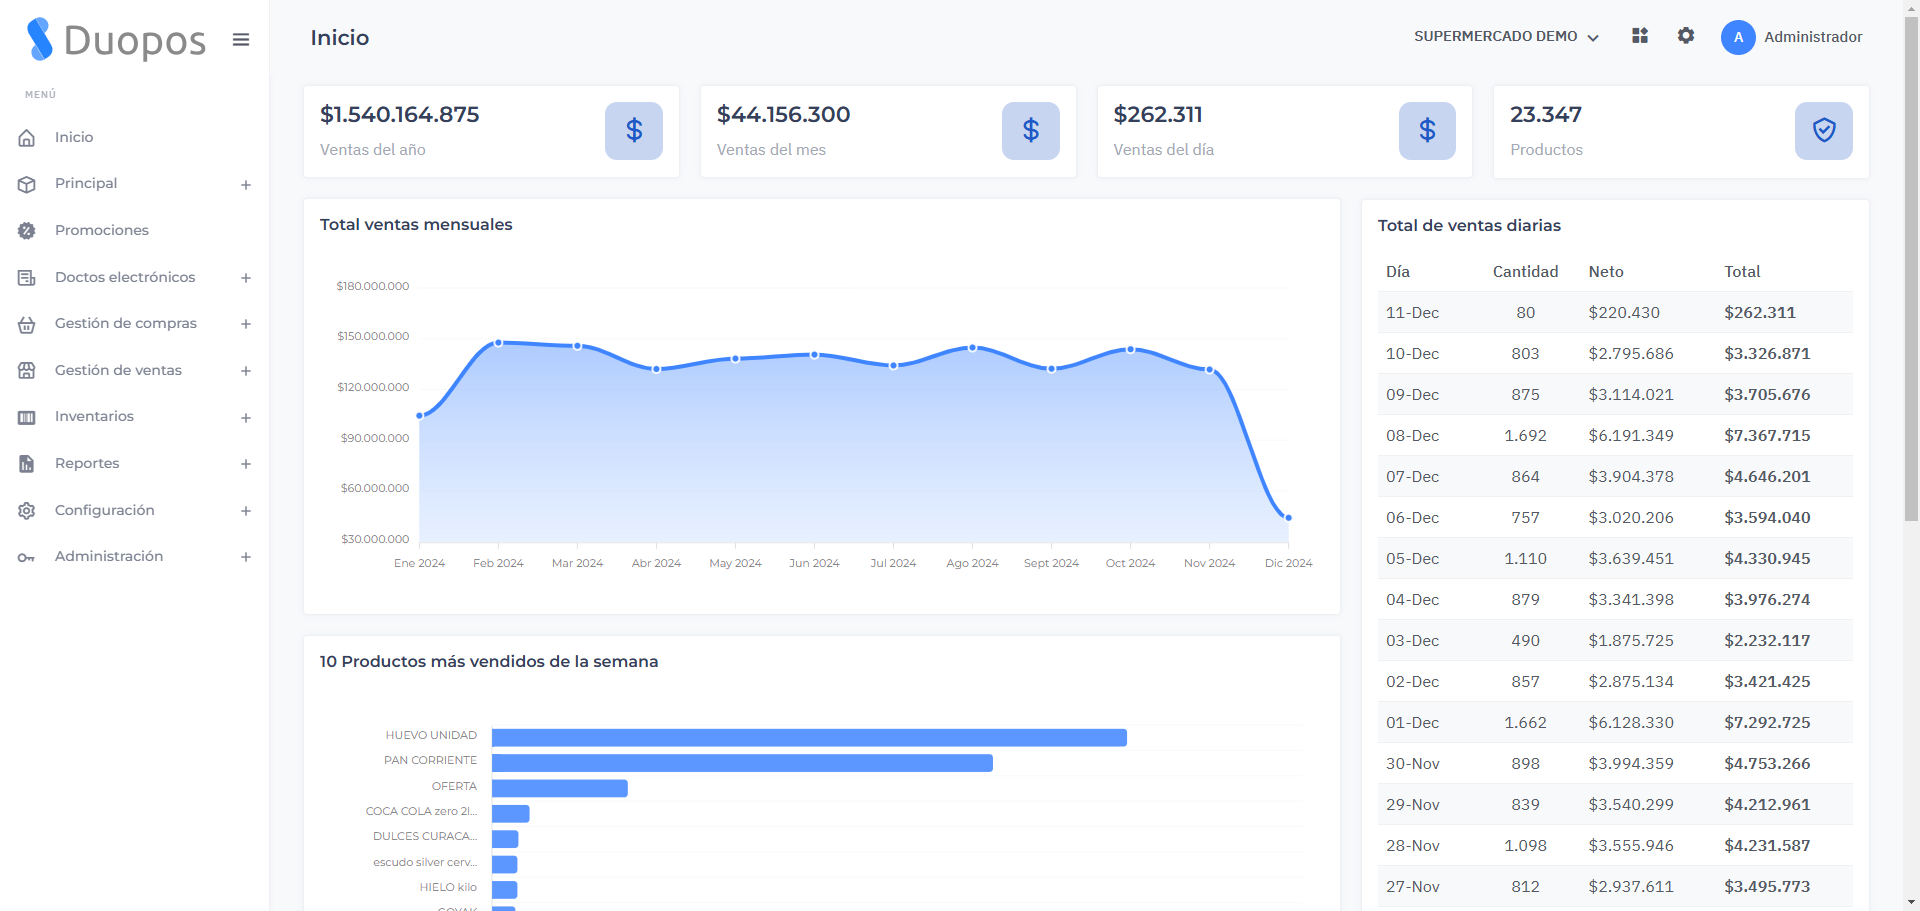The height and width of the screenshot is (911, 1920).
Task: Click dollar icon on Ventas del año card
Action: [x=634, y=131]
